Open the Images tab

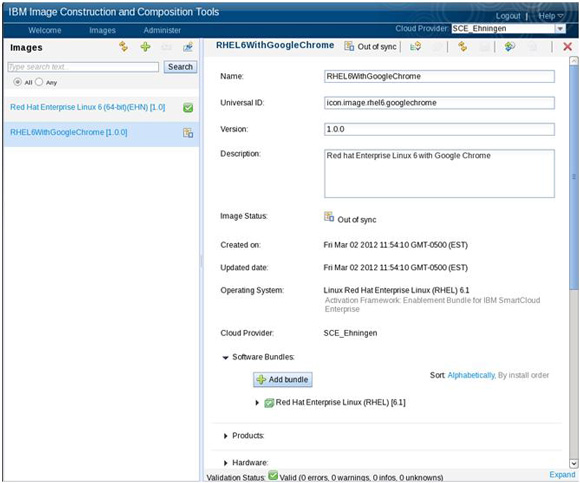click(102, 30)
